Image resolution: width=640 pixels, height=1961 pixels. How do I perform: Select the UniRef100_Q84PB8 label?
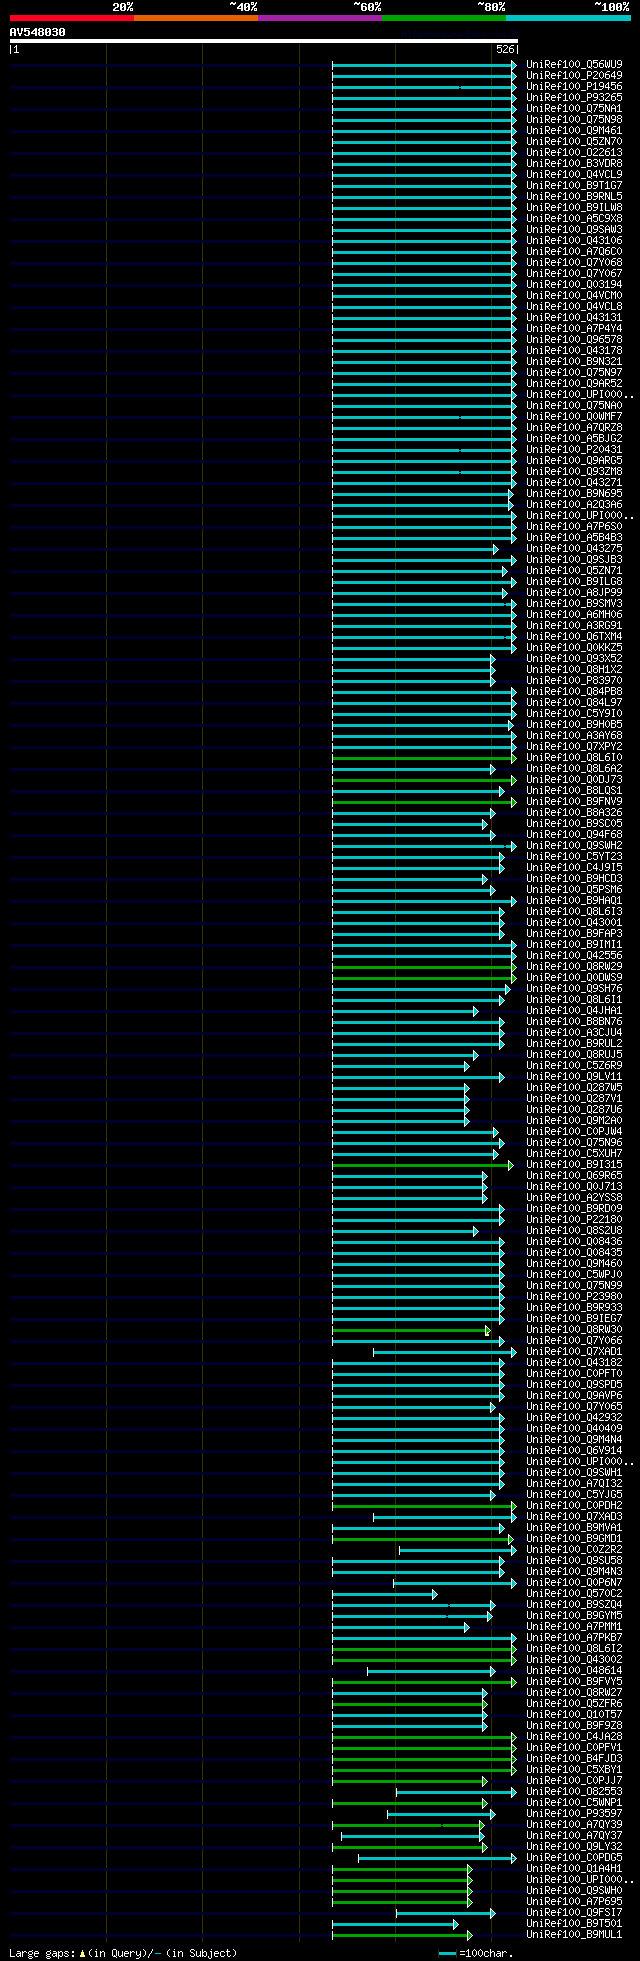point(574,691)
